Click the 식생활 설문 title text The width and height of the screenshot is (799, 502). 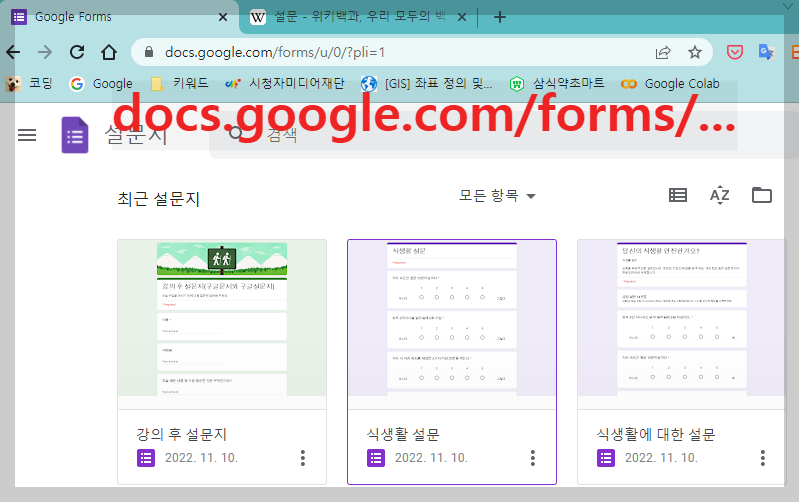(403, 434)
